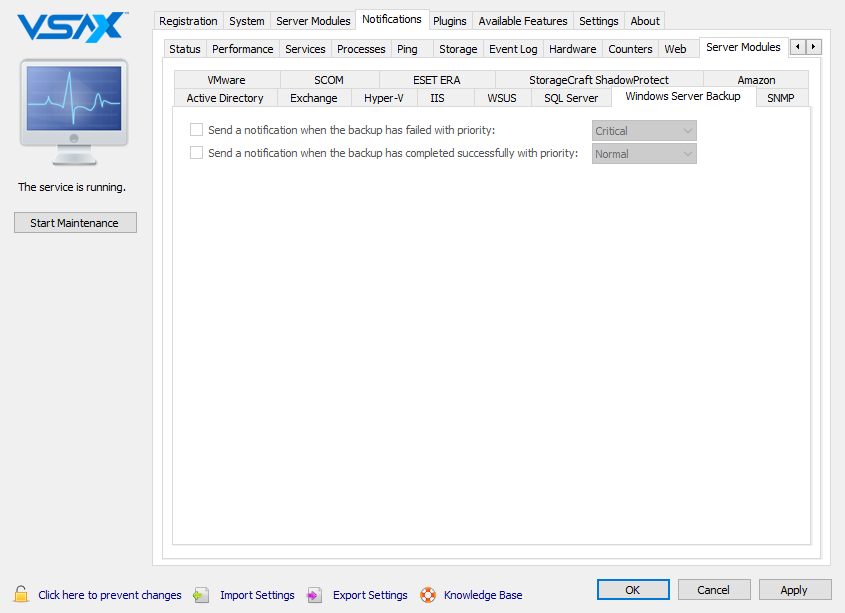Select the Services tab
The width and height of the screenshot is (845, 613).
pos(305,49)
